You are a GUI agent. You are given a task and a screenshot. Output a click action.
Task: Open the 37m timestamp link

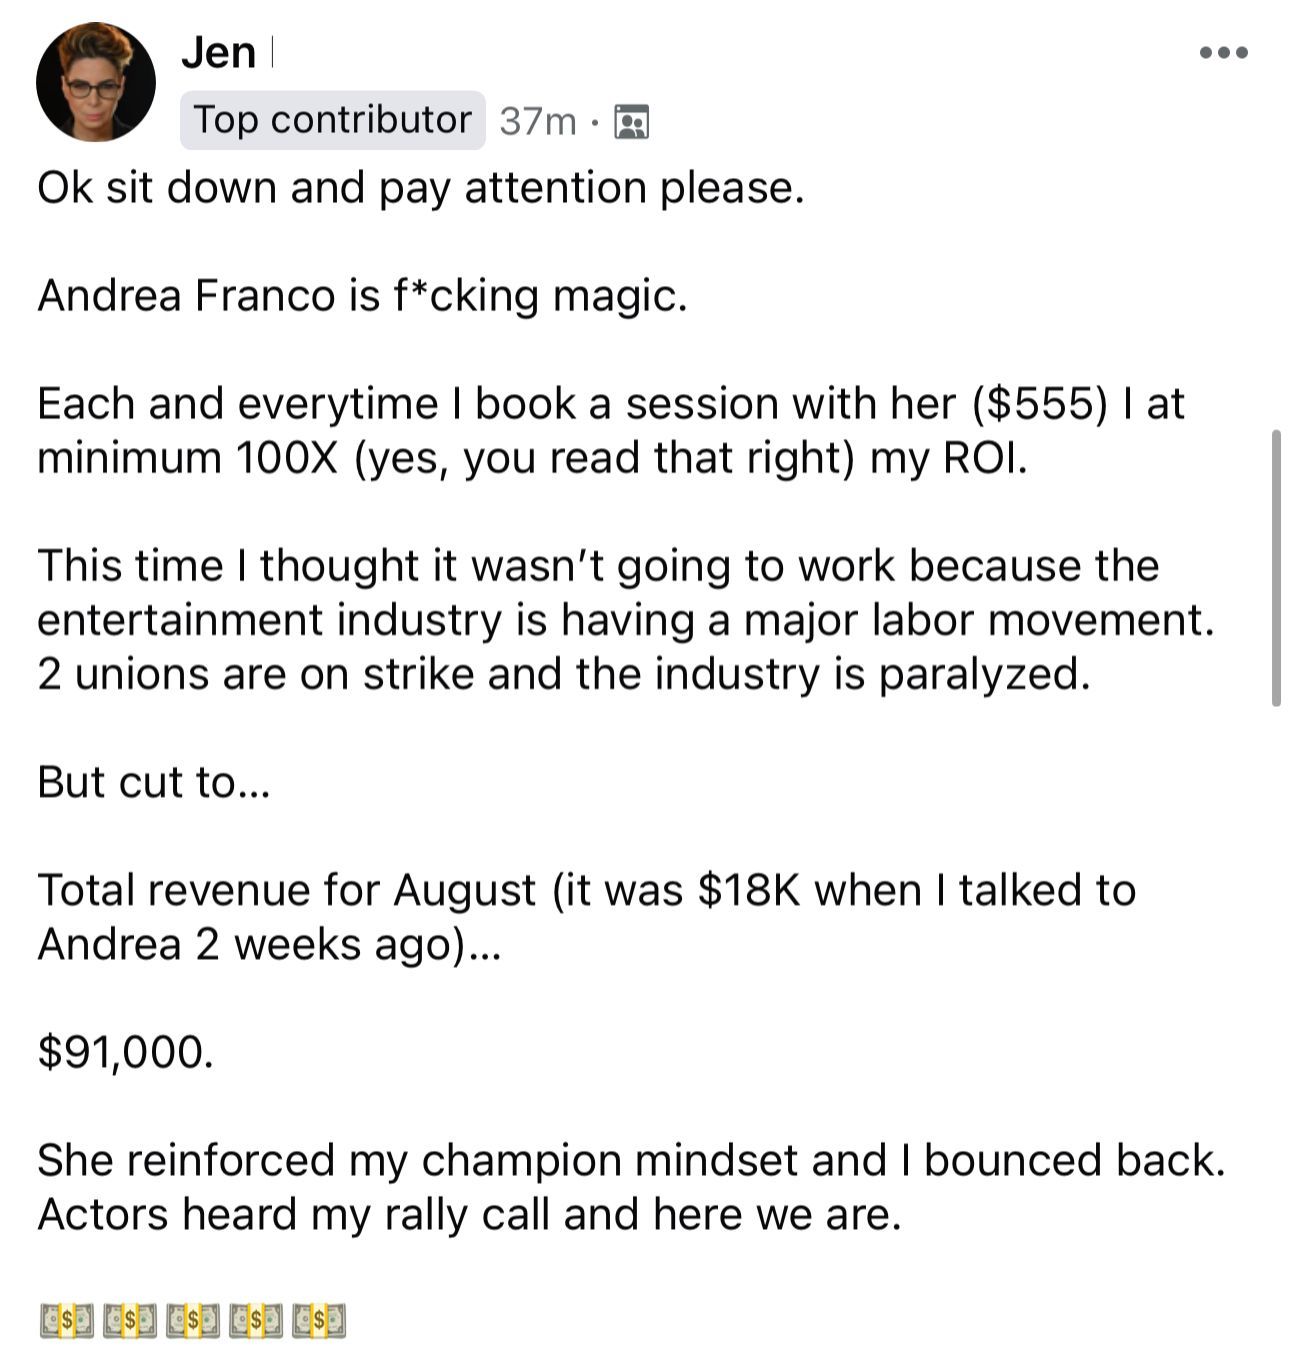tap(538, 121)
